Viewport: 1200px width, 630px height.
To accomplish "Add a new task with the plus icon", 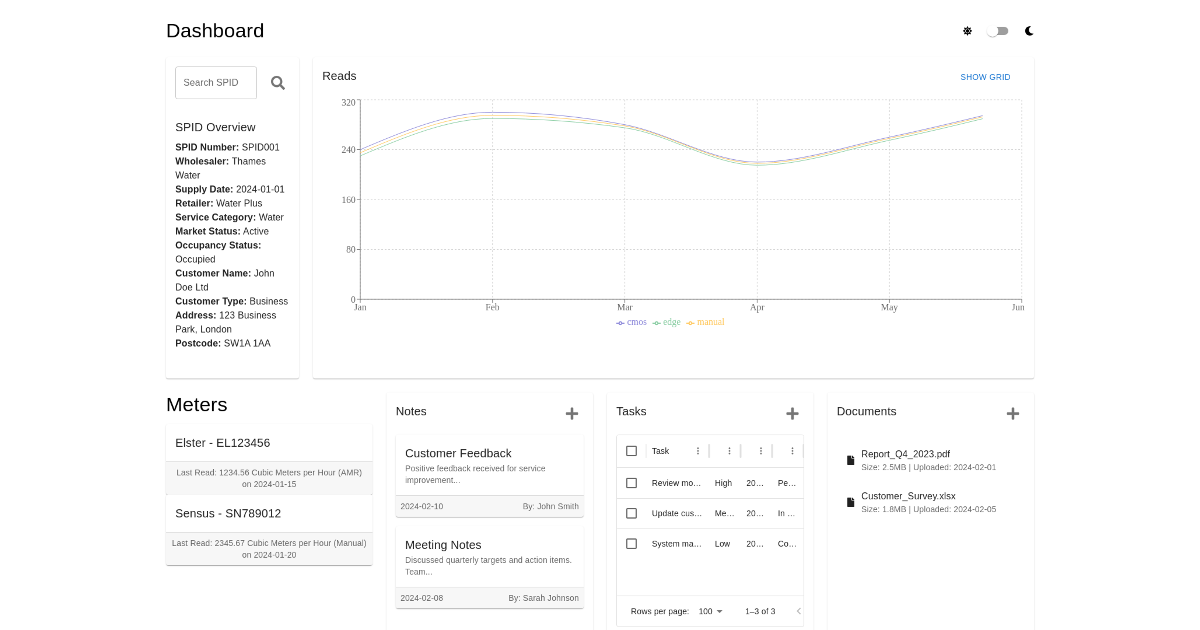I will coord(792,413).
